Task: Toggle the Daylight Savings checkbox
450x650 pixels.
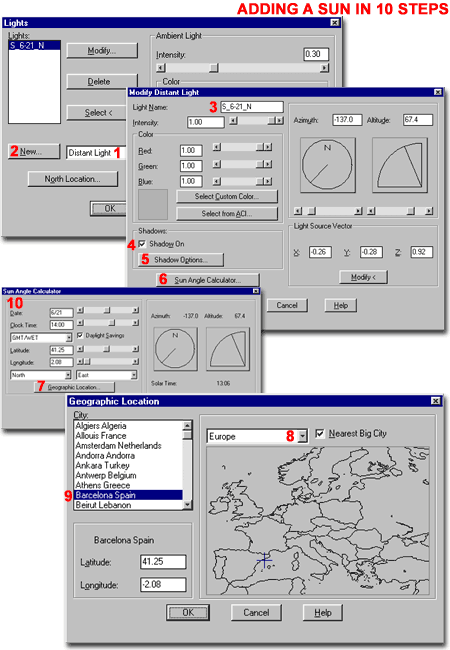Action: click(x=80, y=335)
